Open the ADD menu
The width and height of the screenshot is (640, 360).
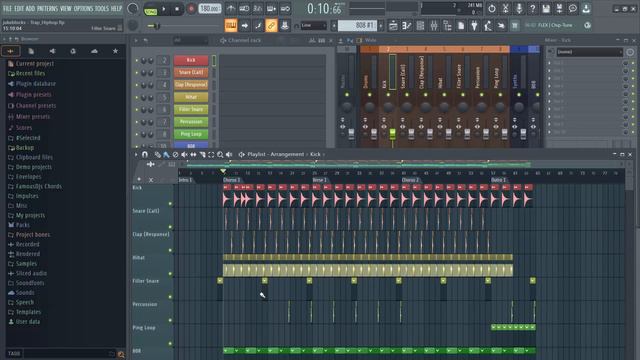click(x=30, y=8)
